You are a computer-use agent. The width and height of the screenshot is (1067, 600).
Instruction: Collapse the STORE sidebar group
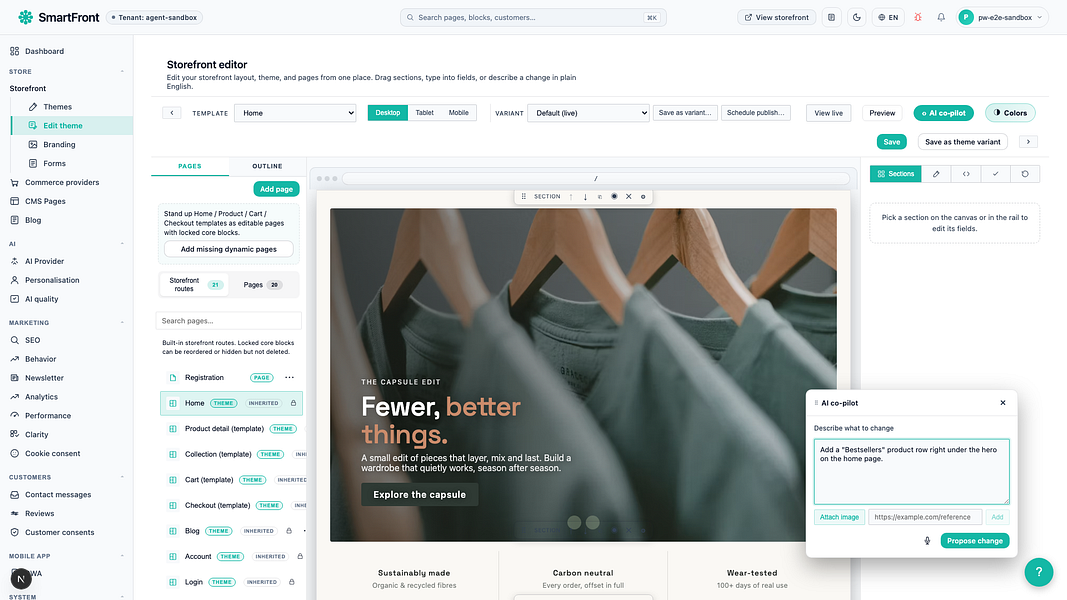[x=122, y=71]
